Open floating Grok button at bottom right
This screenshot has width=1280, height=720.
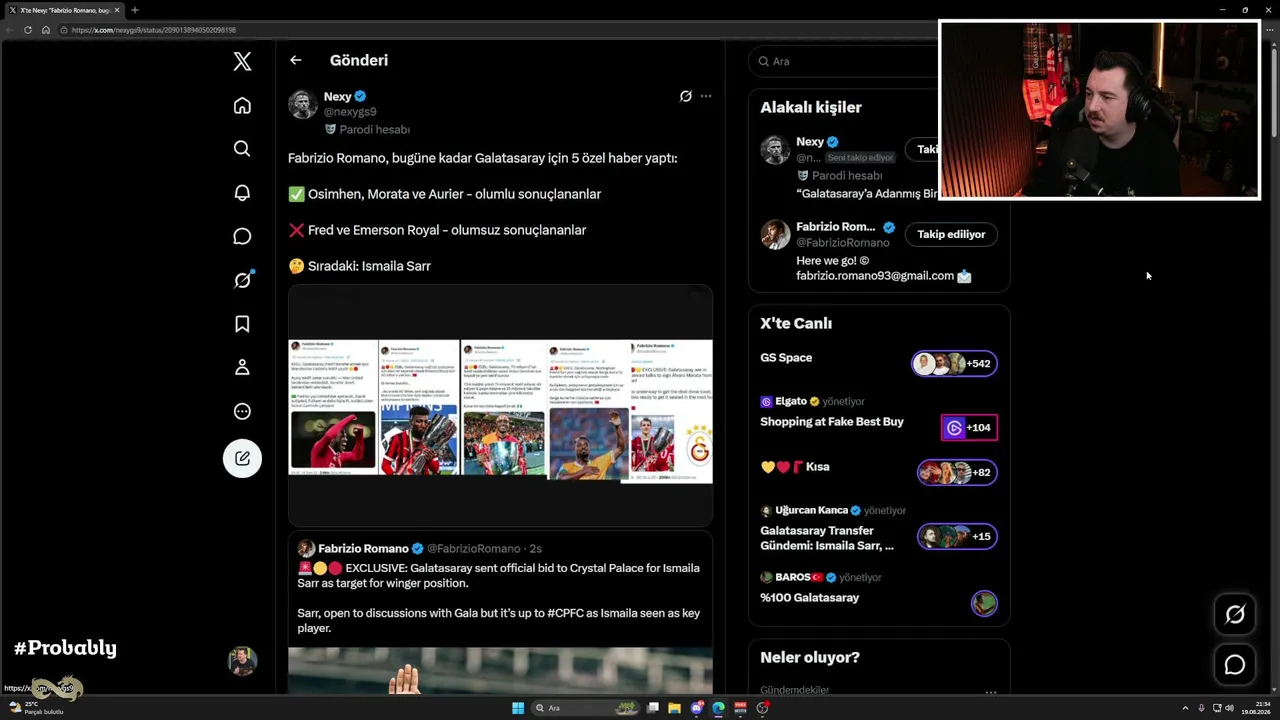(x=1235, y=614)
